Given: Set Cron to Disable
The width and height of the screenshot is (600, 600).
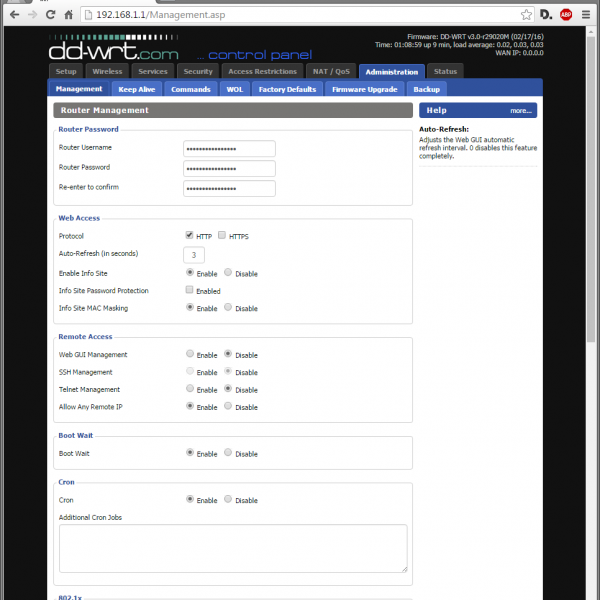Looking at the screenshot, I should click(228, 499).
